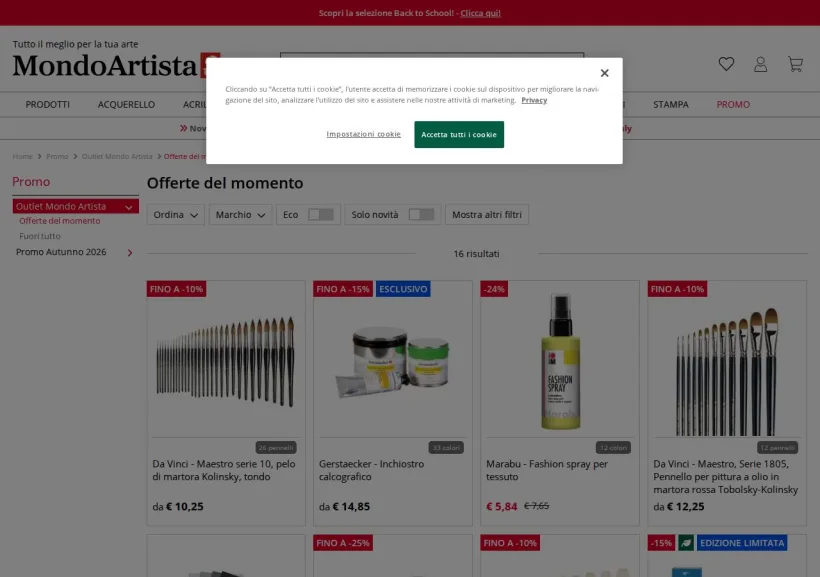
Task: Open the Da Vinci Maestro Serie 1805 title
Action: tap(726, 477)
